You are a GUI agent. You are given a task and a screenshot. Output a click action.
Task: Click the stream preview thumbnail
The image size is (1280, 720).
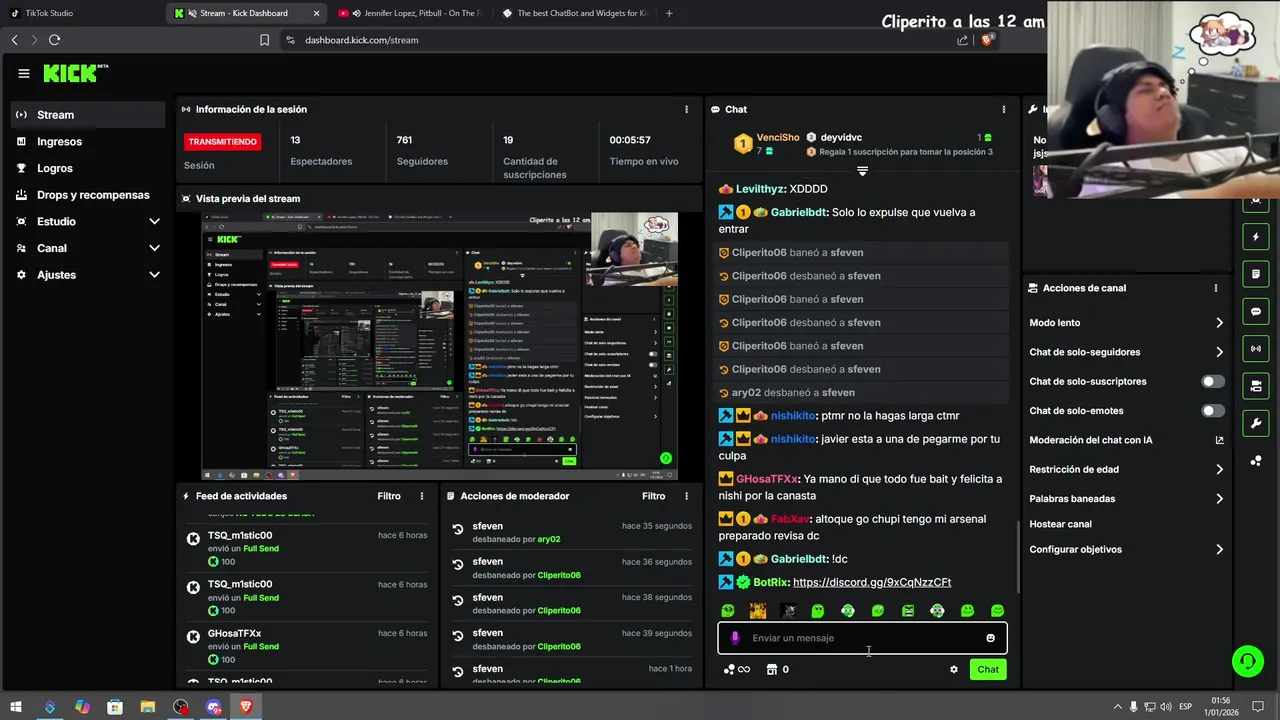pos(439,346)
